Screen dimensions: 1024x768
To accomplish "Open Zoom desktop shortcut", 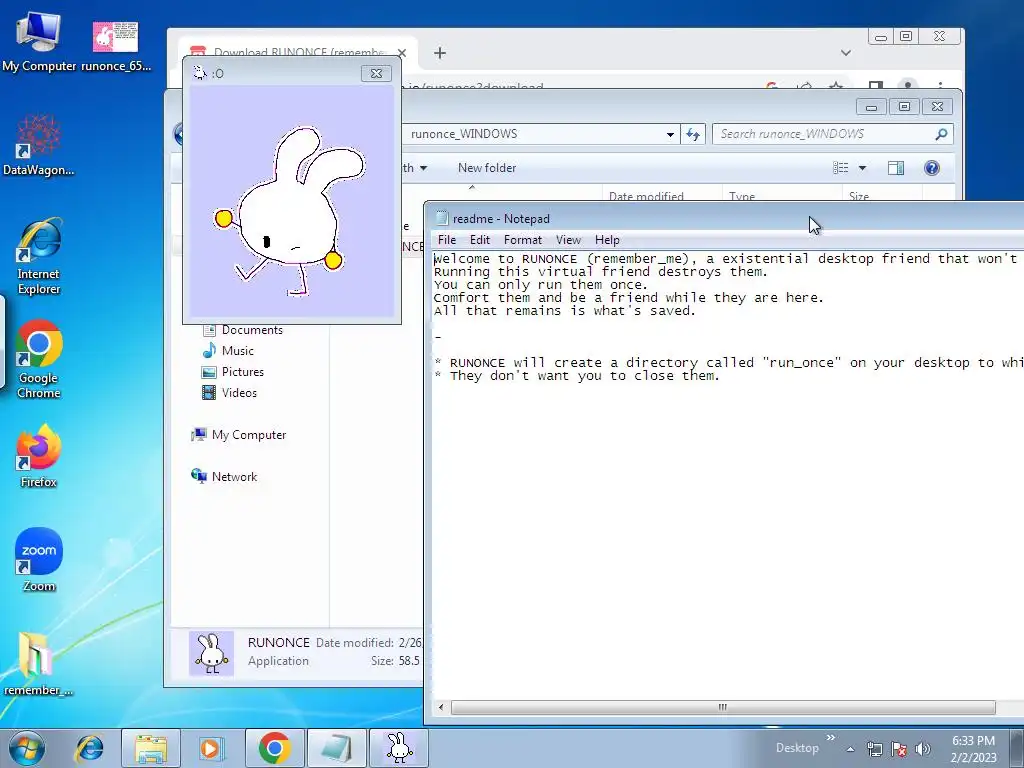I will click(39, 560).
